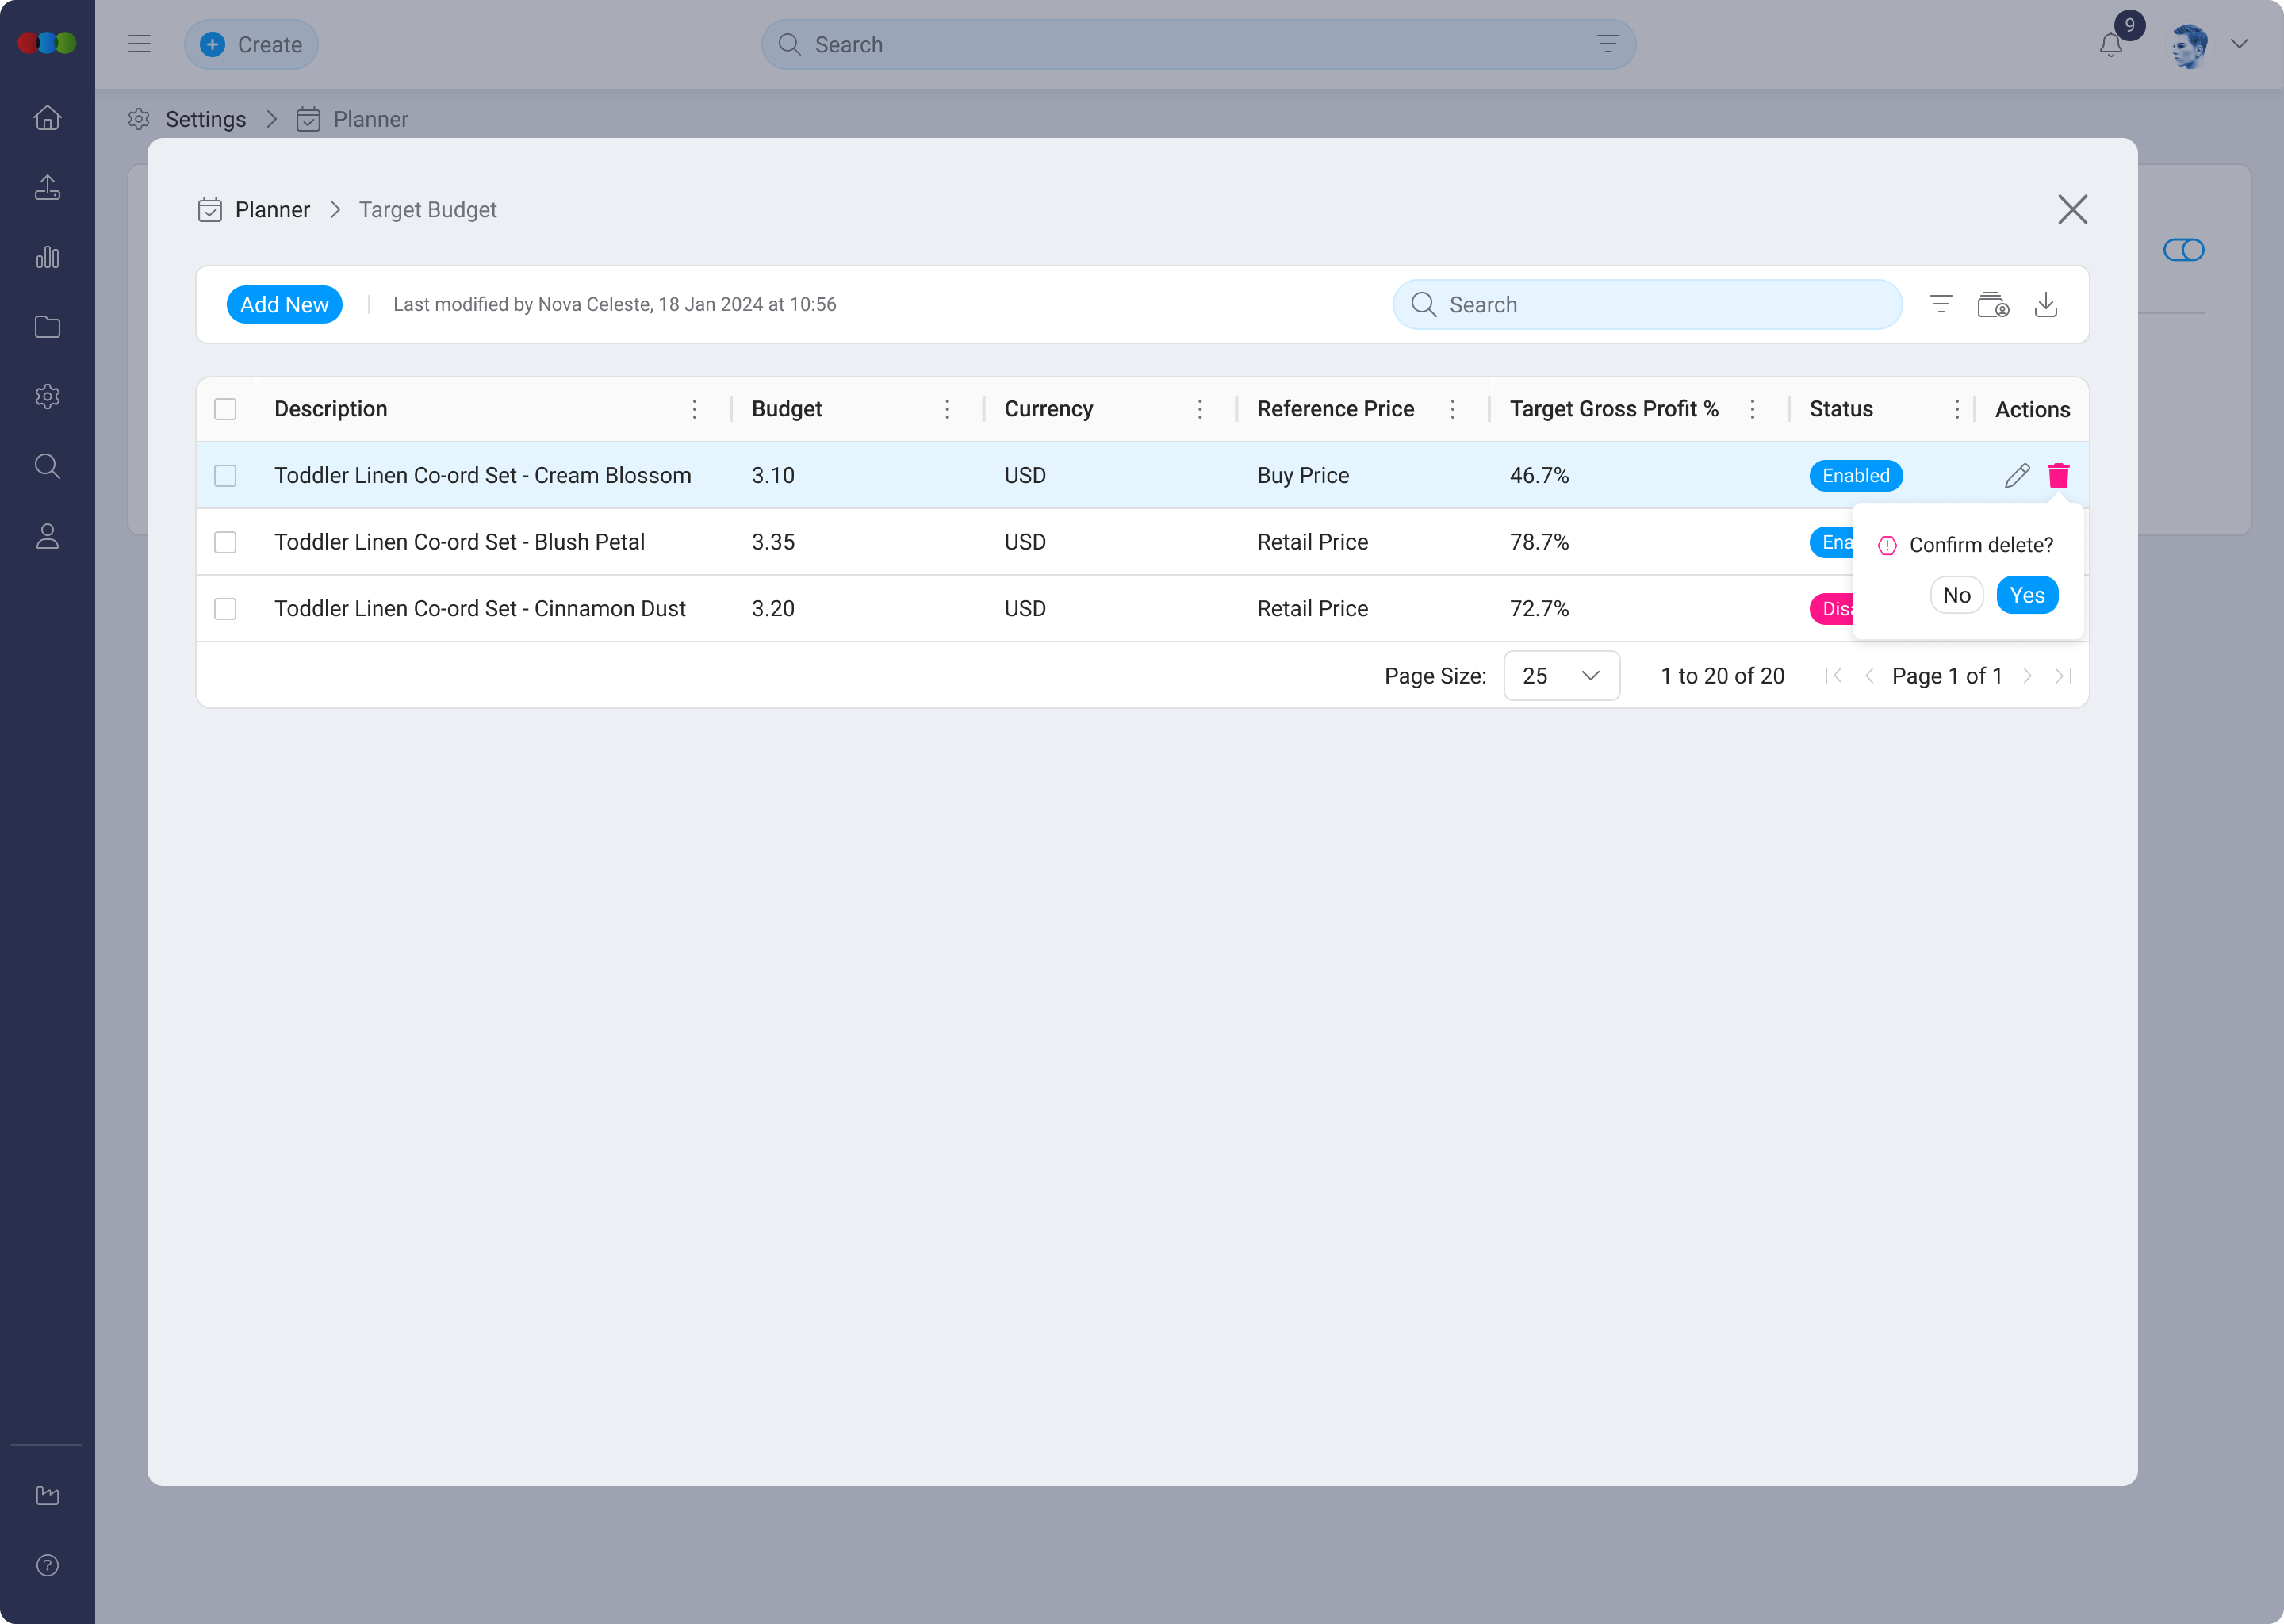This screenshot has width=2284, height=1624.
Task: Open the table filter icon beside the search field
Action: (1940, 304)
